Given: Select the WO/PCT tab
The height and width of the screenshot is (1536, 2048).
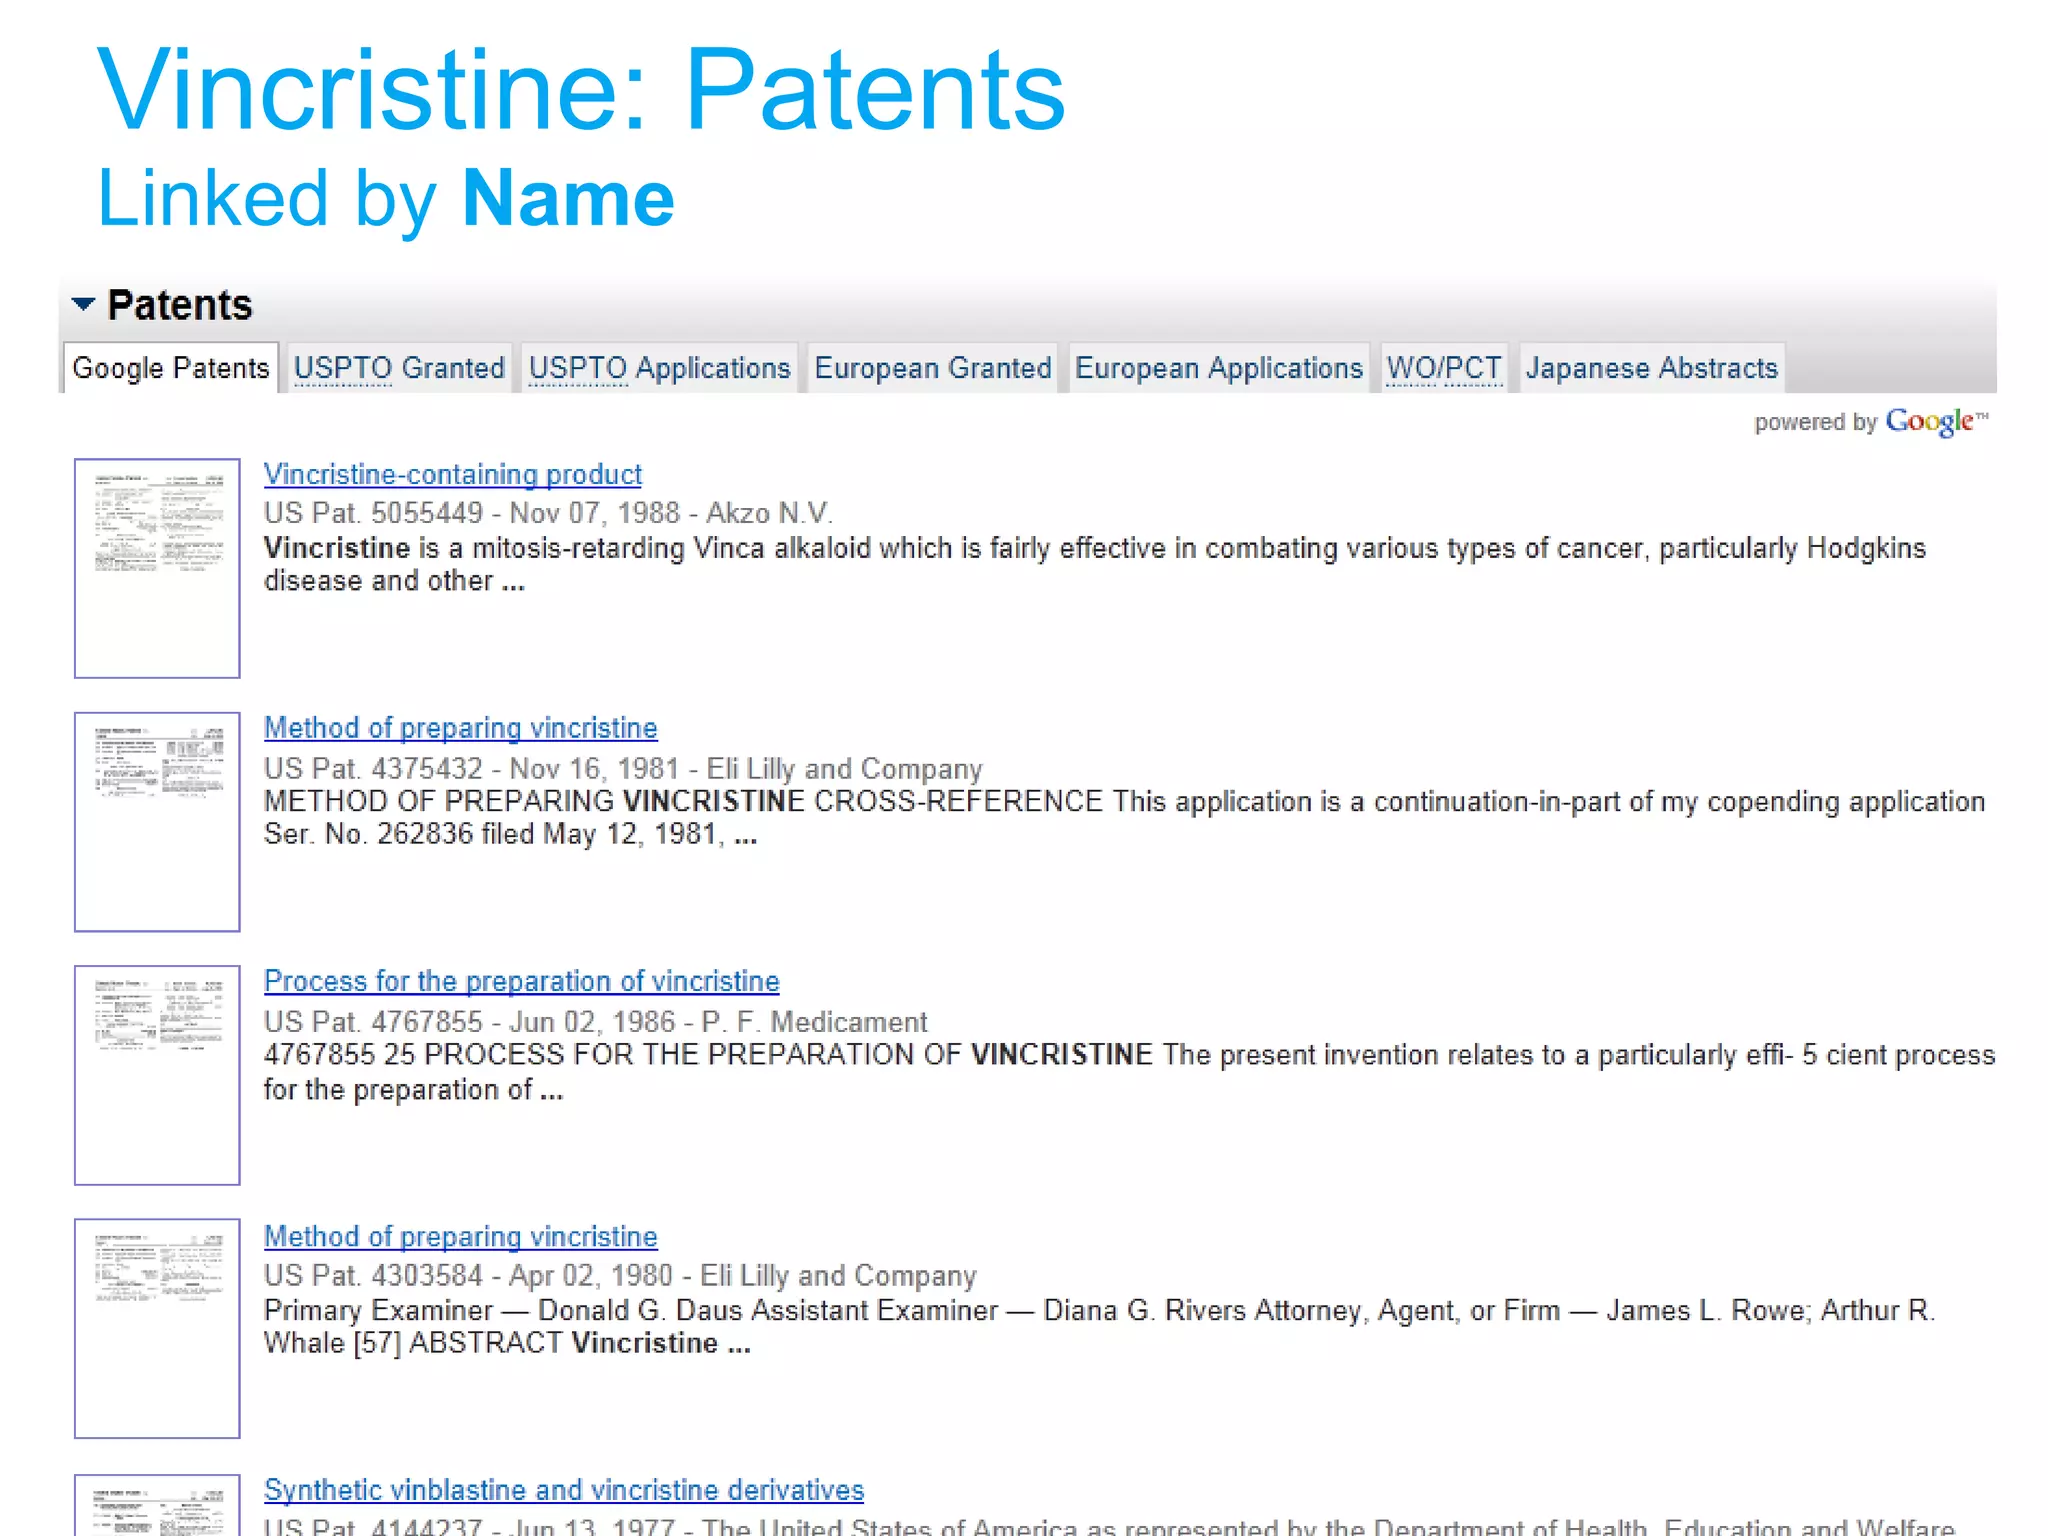Looking at the screenshot, I should tap(1444, 368).
